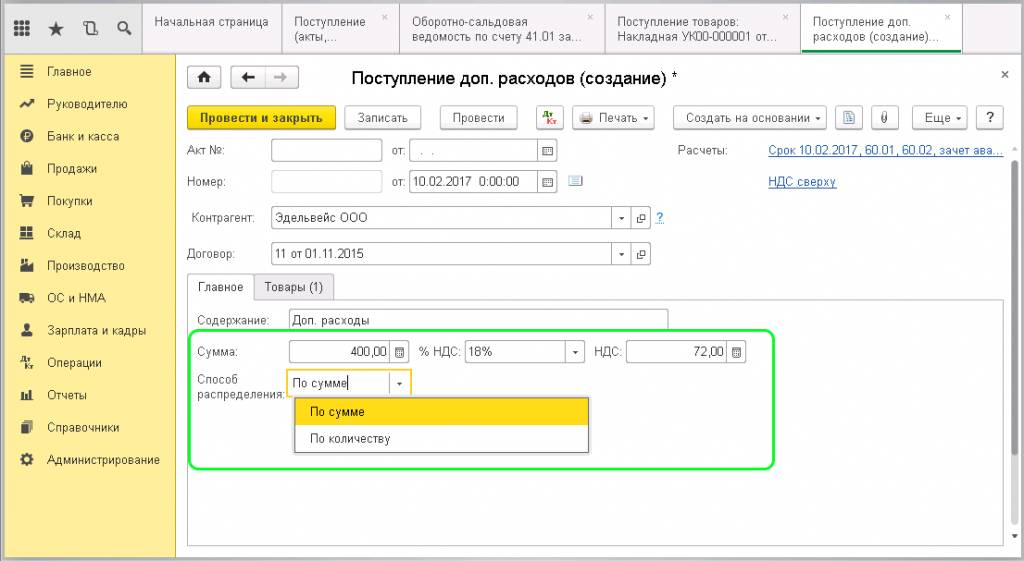Image resolution: width=1024 pixels, height=561 pixels.
Task: Click the comment icon beside document date
Action: tap(575, 181)
